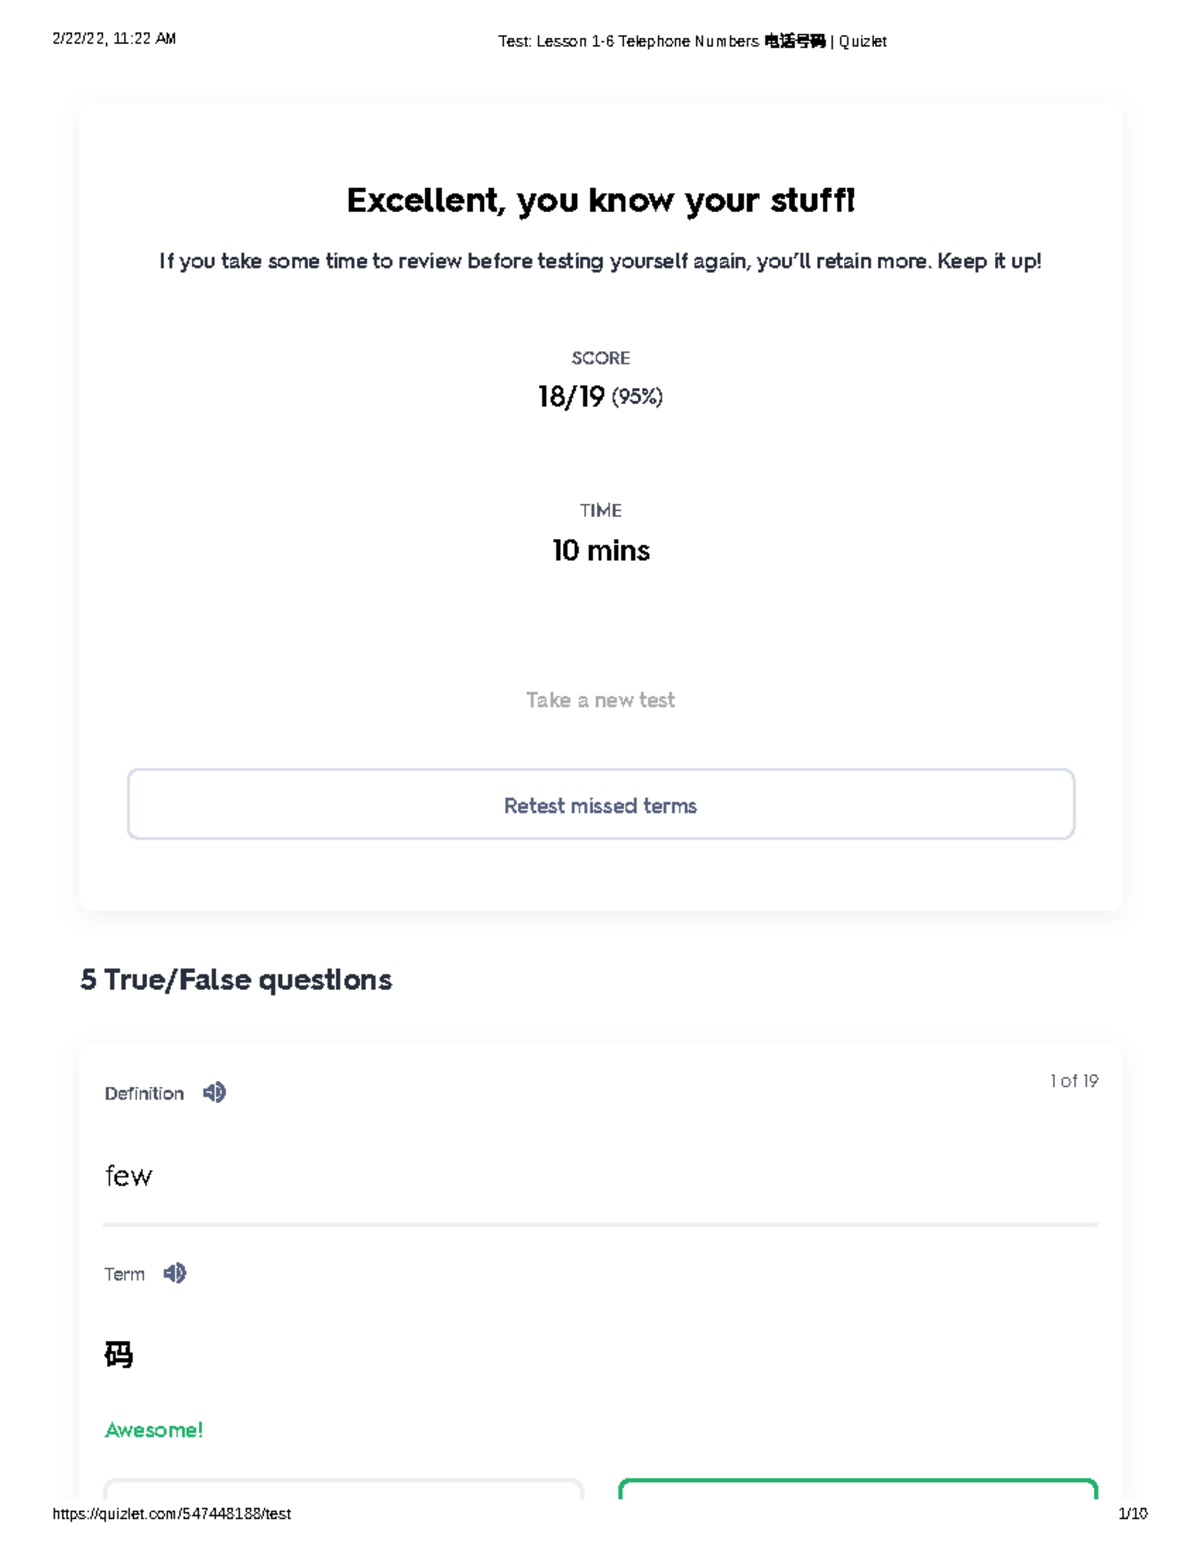Click the '1 of 19' question counter
The width and height of the screenshot is (1200, 1553).
coord(1072,1081)
